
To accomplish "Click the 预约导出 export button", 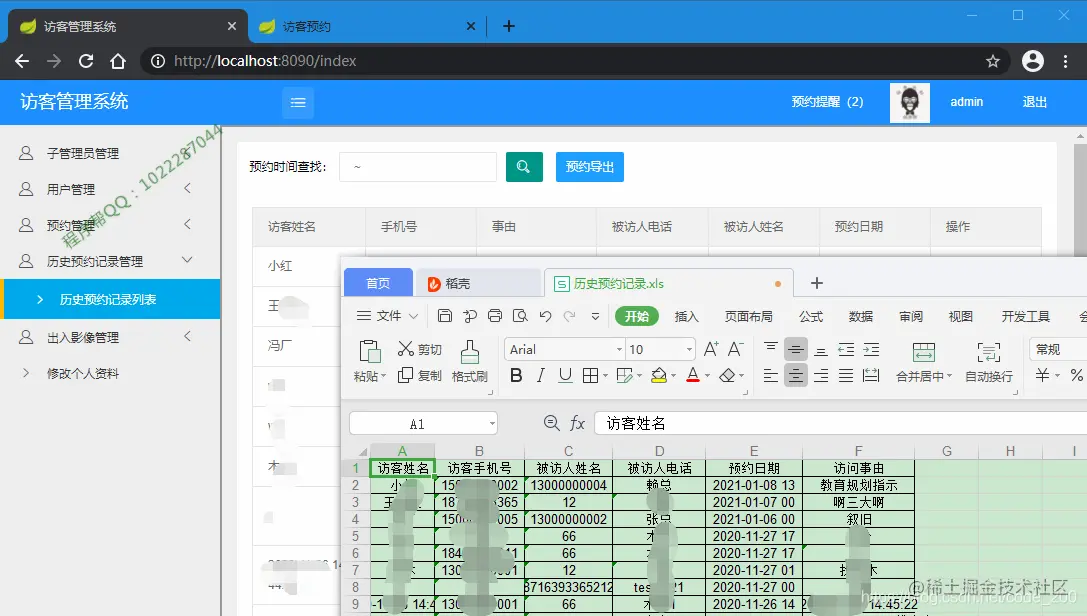I will tap(589, 167).
